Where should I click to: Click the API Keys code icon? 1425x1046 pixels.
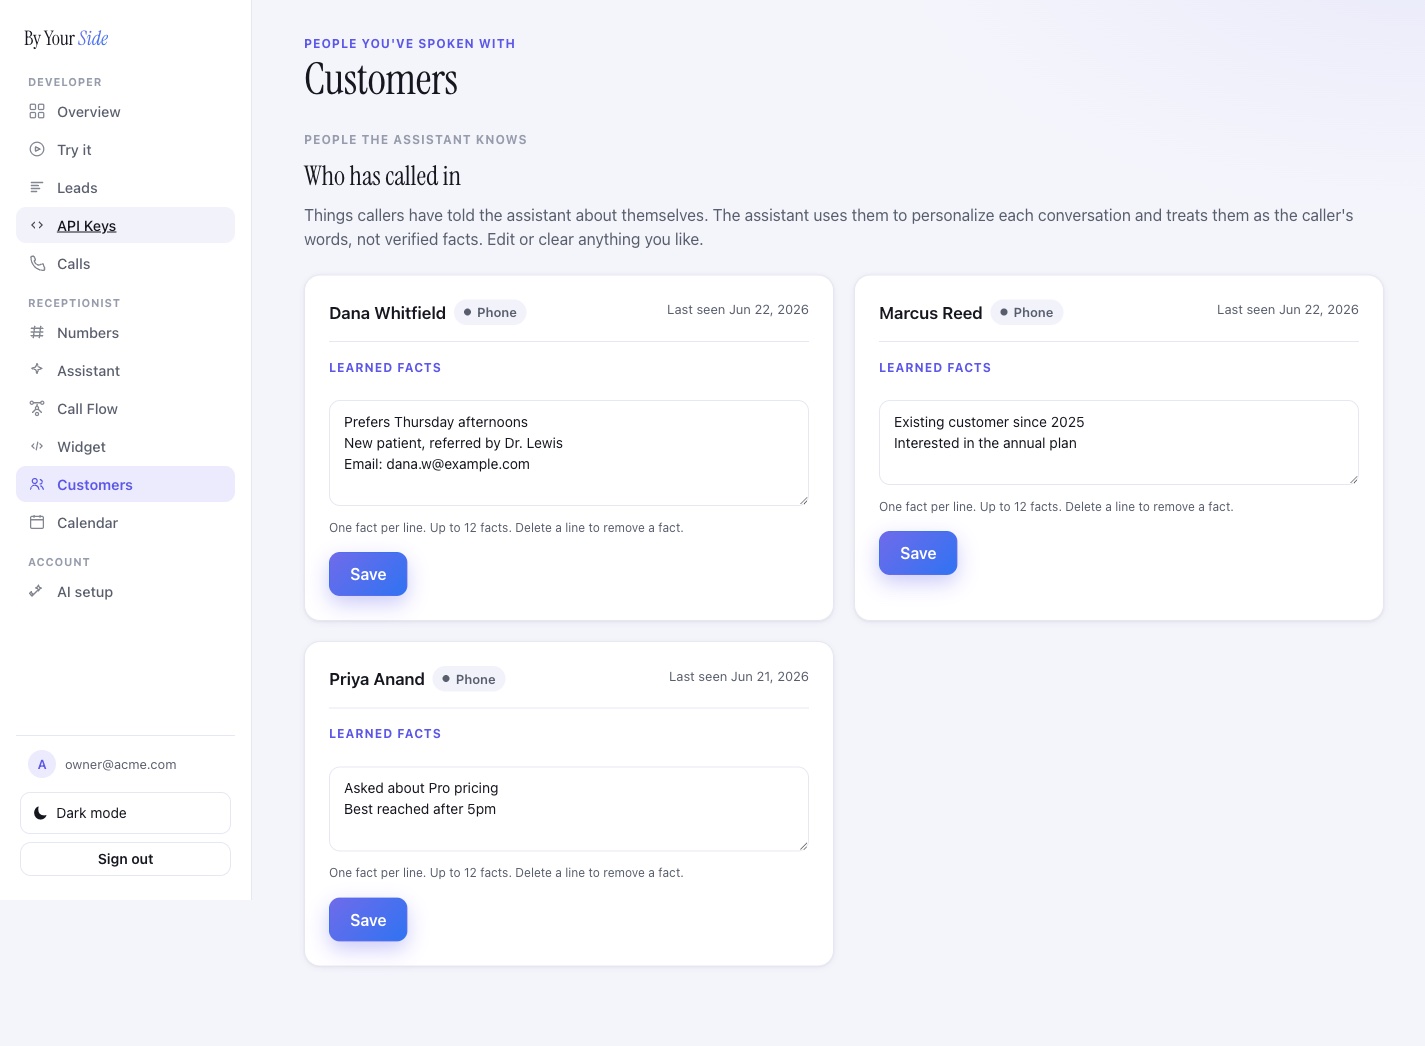coord(37,225)
